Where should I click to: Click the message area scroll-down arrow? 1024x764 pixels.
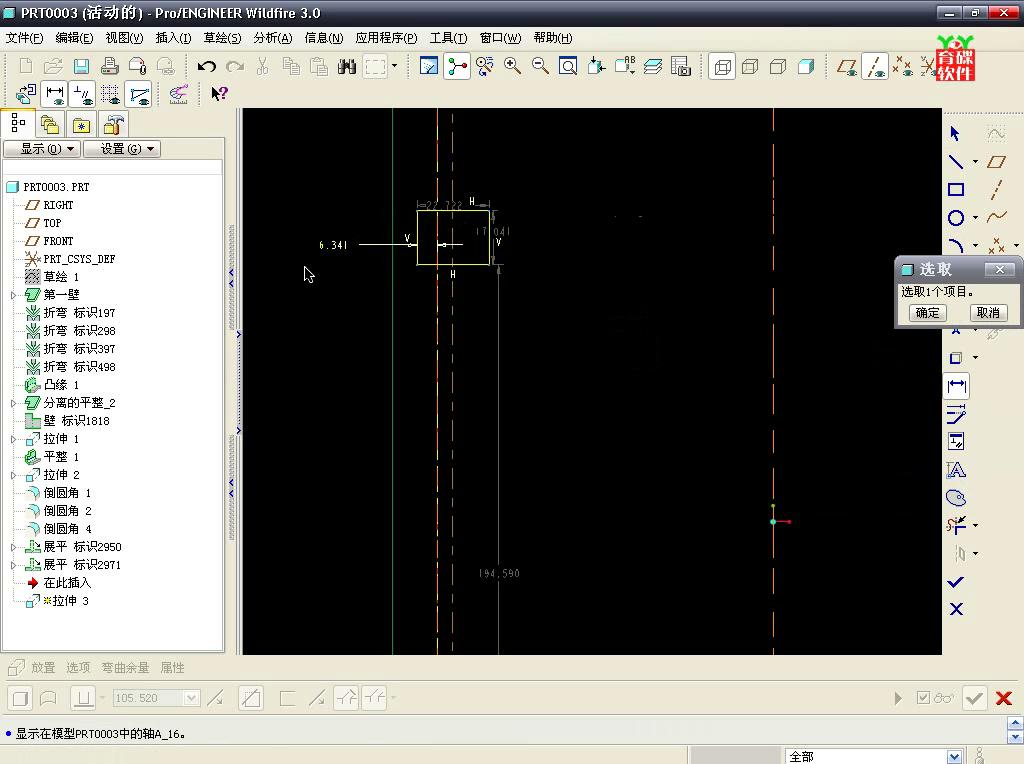pyautogui.click(x=1015, y=737)
